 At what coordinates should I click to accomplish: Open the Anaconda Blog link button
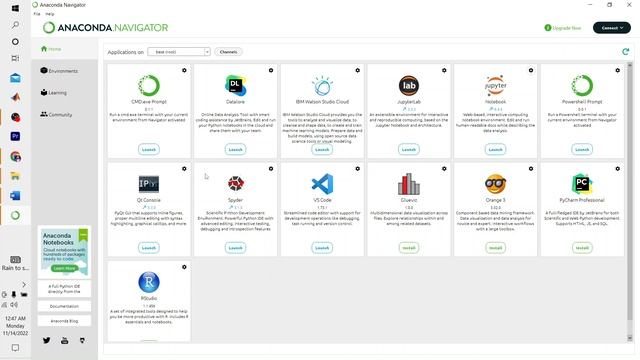tap(64, 321)
